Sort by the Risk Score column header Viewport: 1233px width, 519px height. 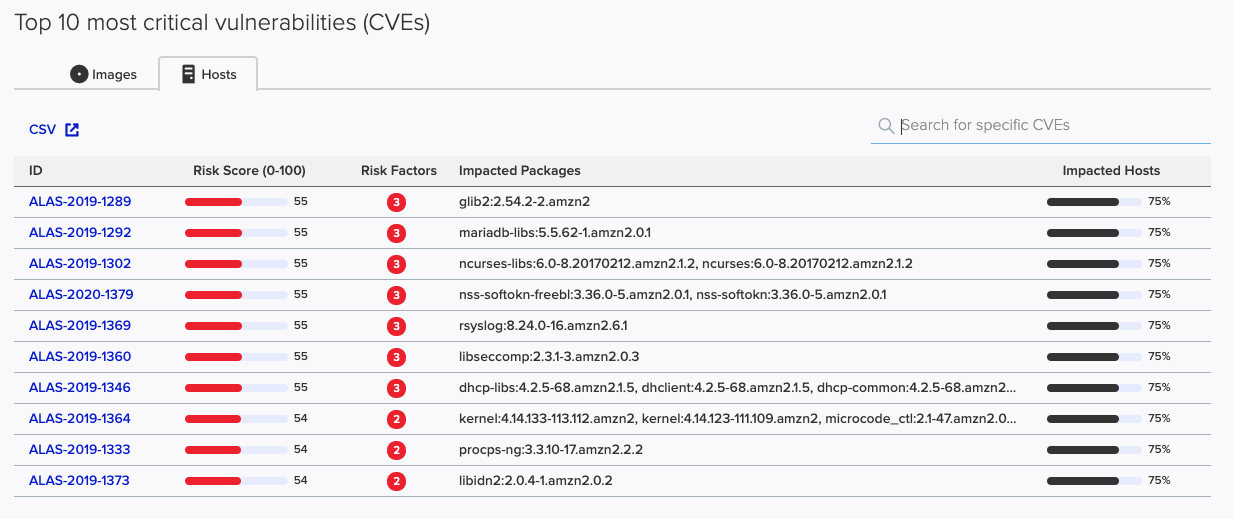point(249,171)
